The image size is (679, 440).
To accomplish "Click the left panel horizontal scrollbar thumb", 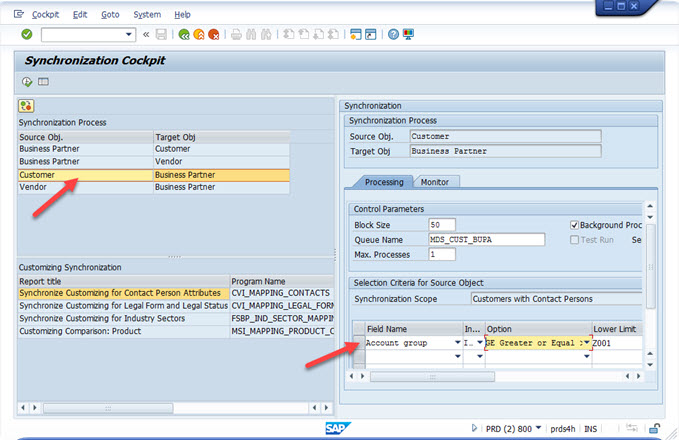I will coord(108,408).
